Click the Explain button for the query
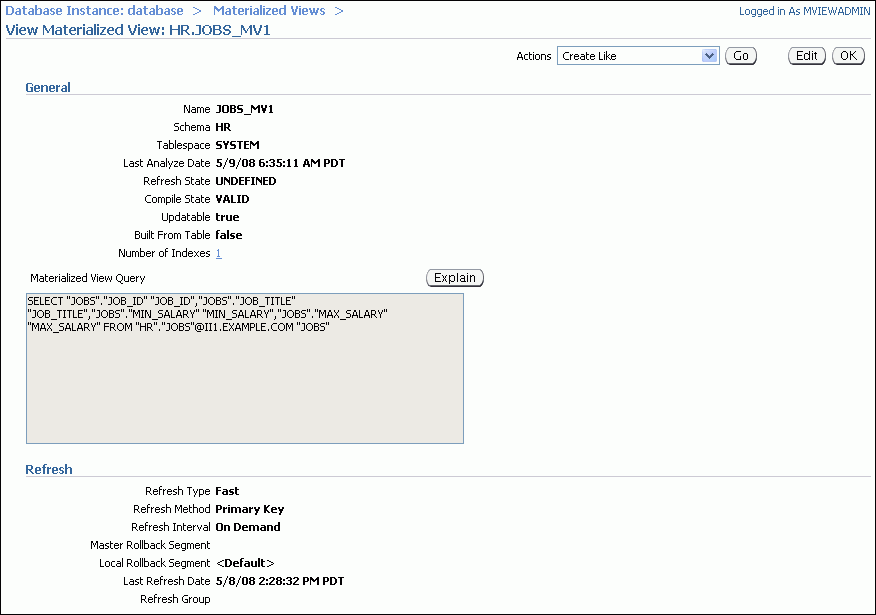The width and height of the screenshot is (876, 615). coord(454,277)
